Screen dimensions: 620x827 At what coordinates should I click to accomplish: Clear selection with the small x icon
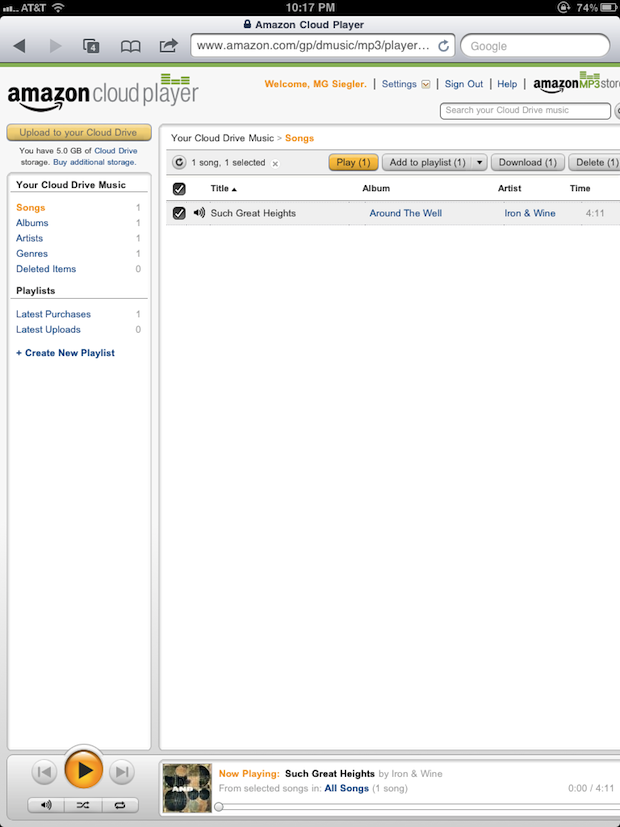pos(275,164)
